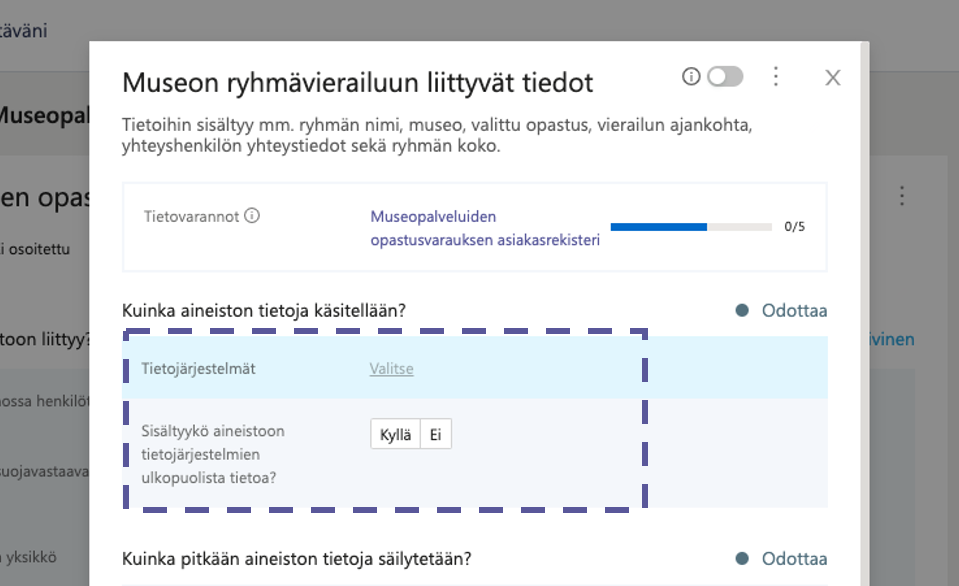Click the info icon beside the toggle switch
This screenshot has height=586, width=959.
[x=691, y=76]
